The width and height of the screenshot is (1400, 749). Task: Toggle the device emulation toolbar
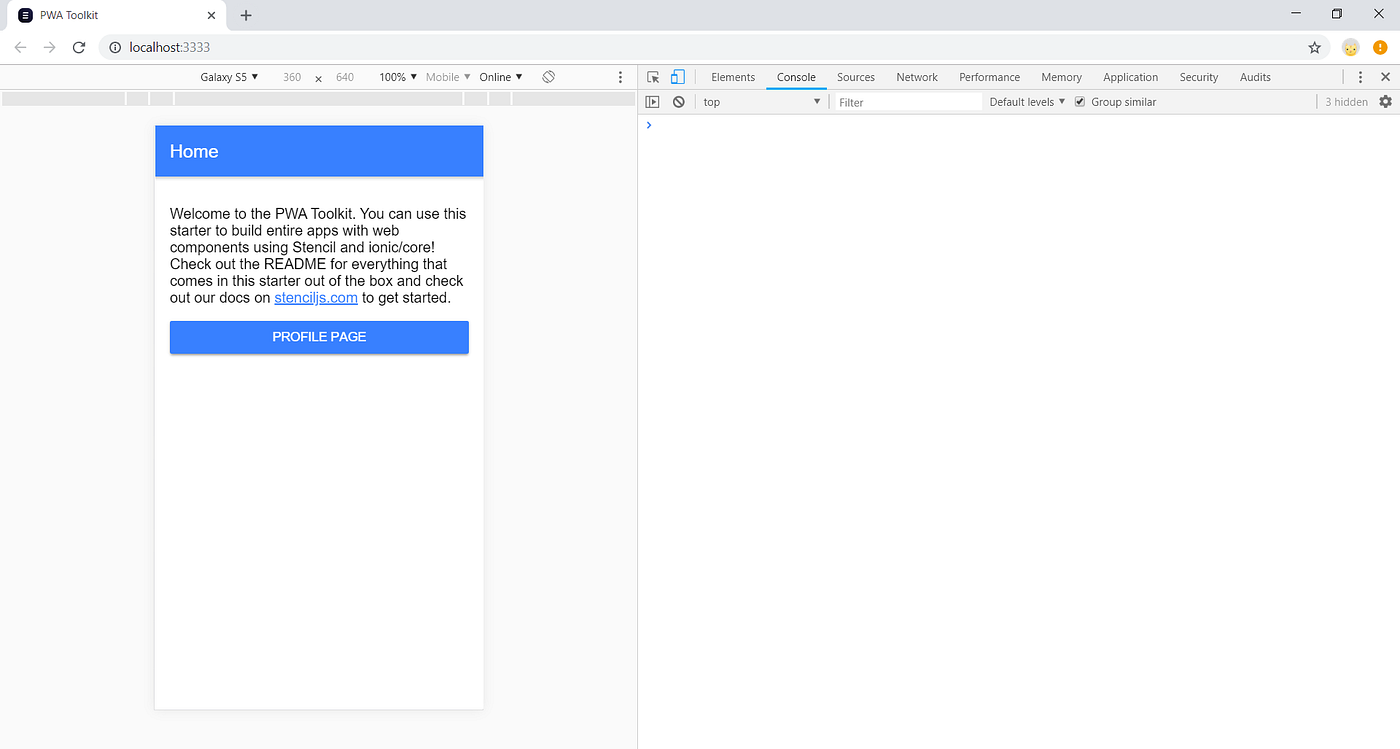coord(678,76)
